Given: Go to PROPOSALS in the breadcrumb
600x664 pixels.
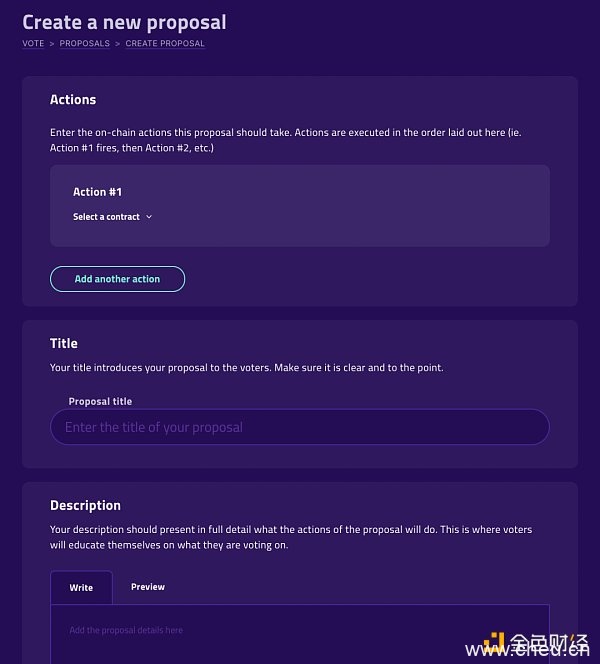Looking at the screenshot, I should pos(84,44).
